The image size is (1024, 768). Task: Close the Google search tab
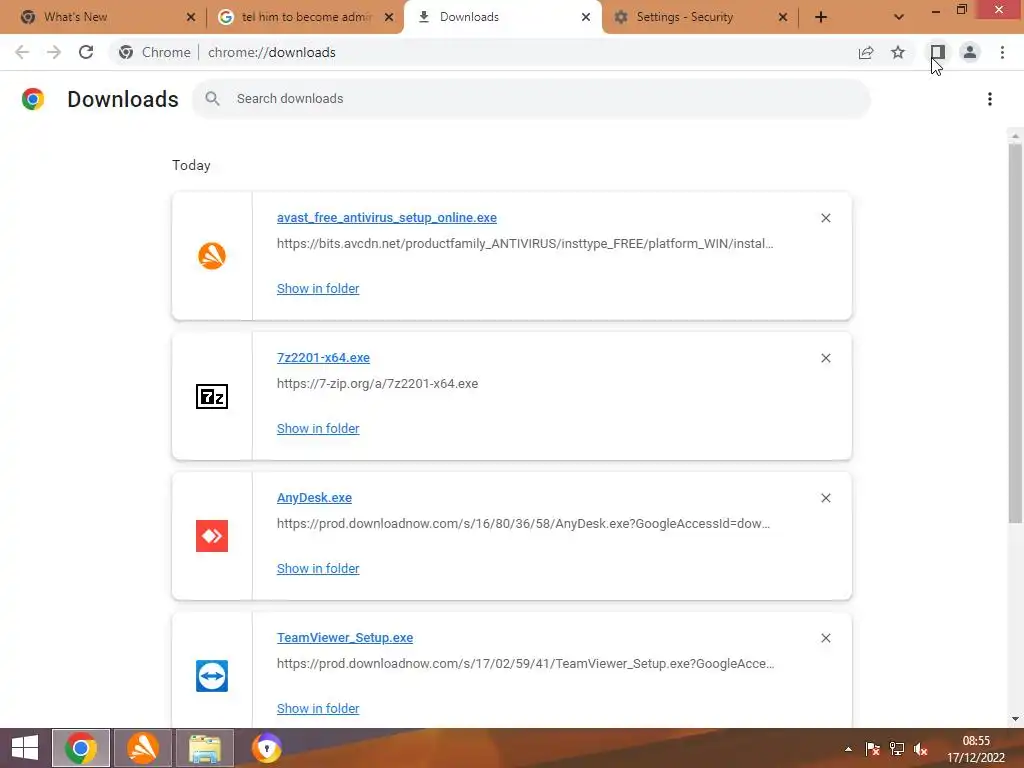pos(389,17)
